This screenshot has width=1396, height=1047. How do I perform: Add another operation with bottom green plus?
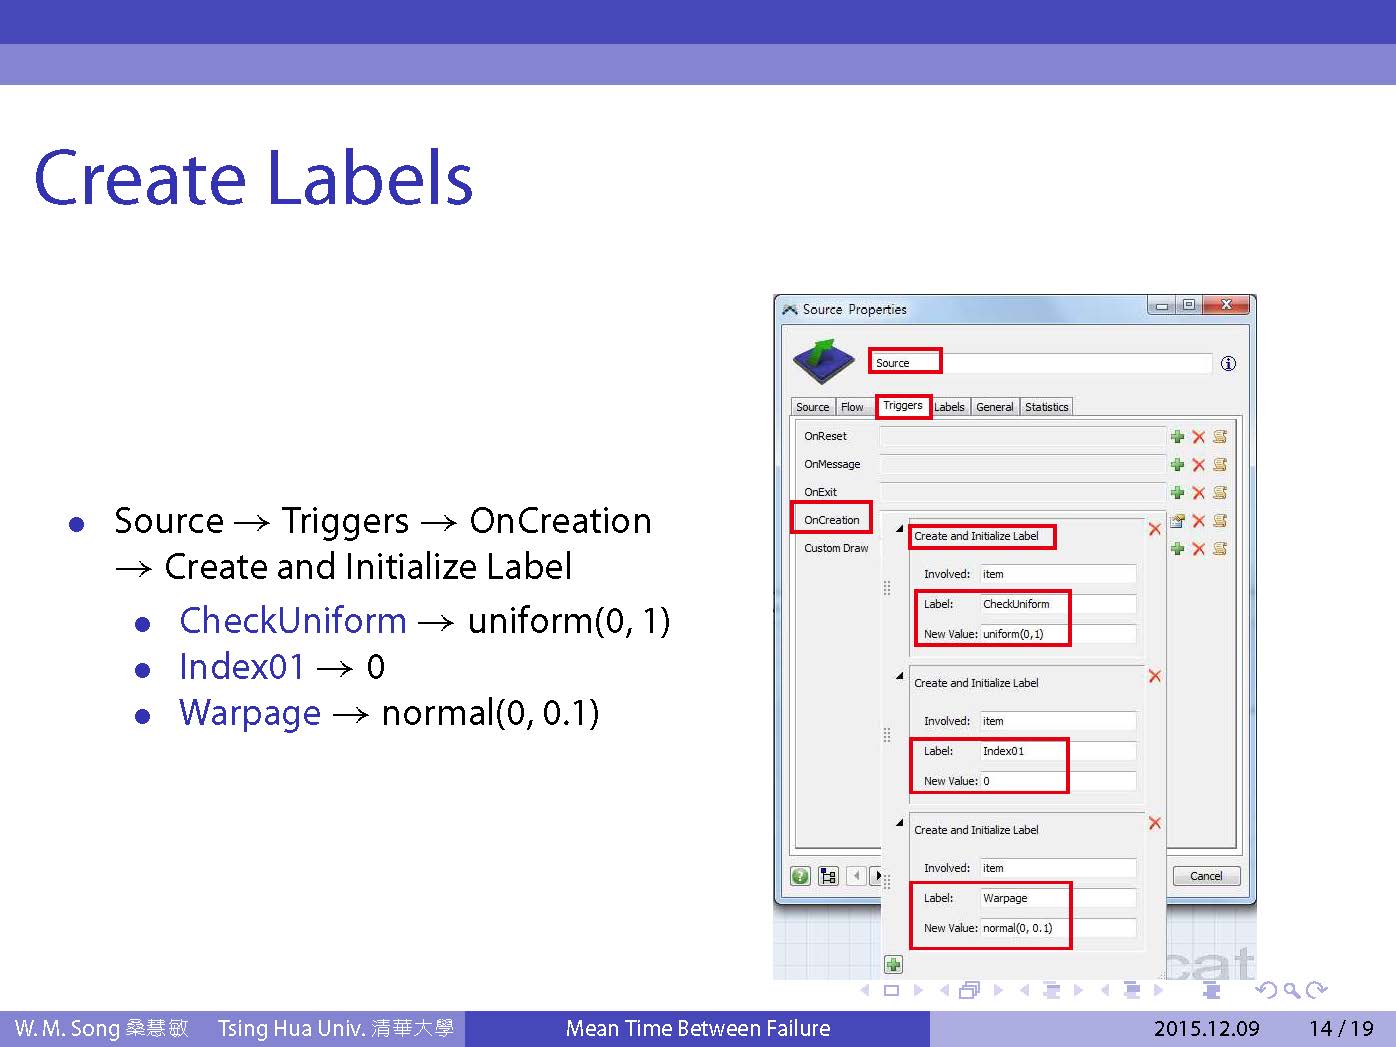point(893,964)
